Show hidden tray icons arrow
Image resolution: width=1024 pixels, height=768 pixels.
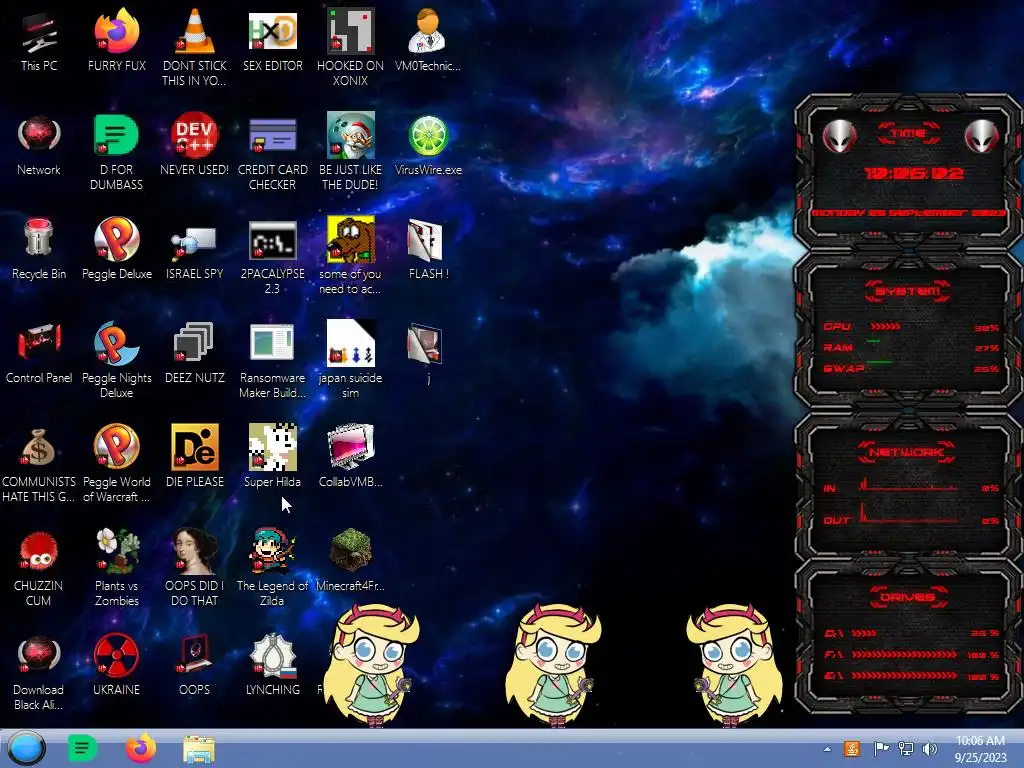click(x=827, y=749)
